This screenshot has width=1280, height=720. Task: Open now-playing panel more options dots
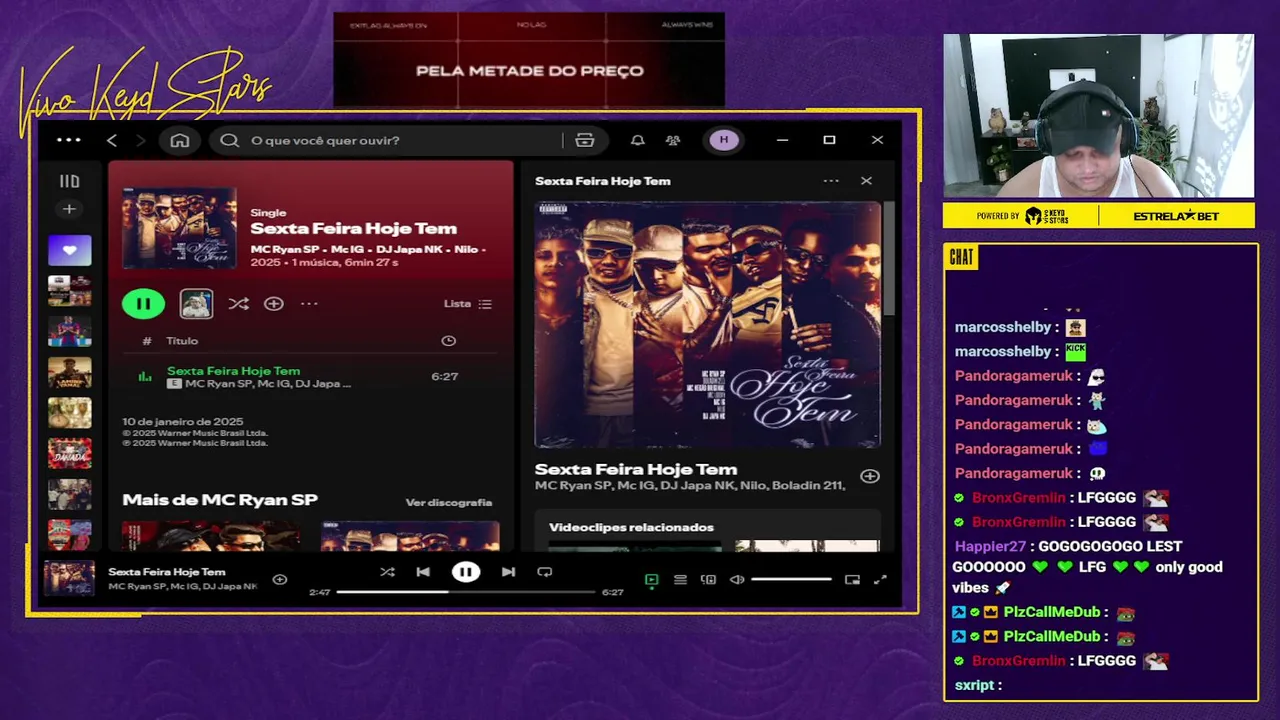(x=831, y=181)
